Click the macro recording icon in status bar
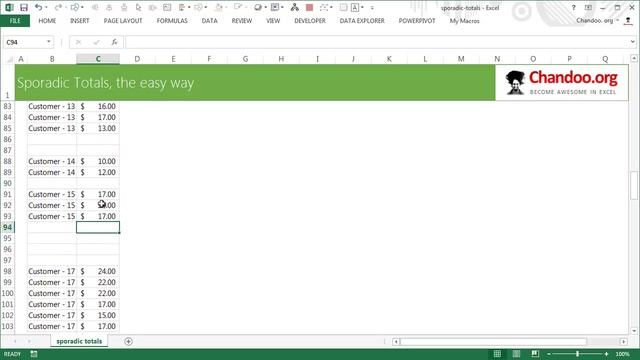 [x=34, y=354]
